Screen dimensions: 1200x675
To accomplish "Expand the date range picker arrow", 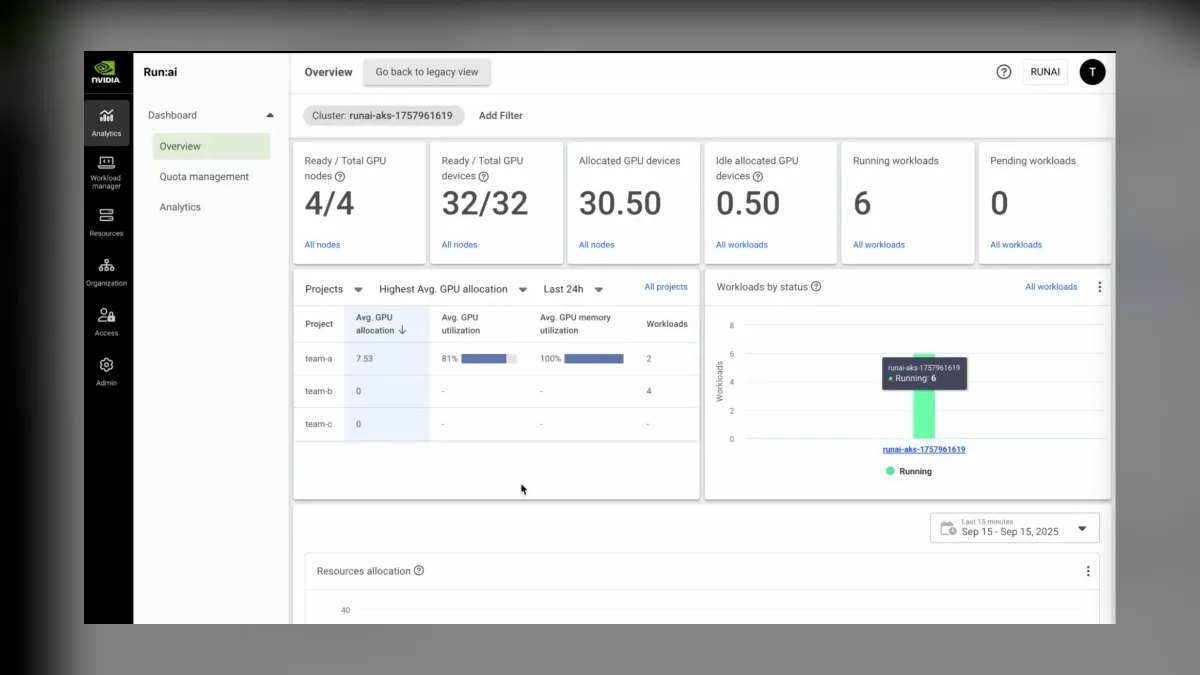I will pos(1082,528).
